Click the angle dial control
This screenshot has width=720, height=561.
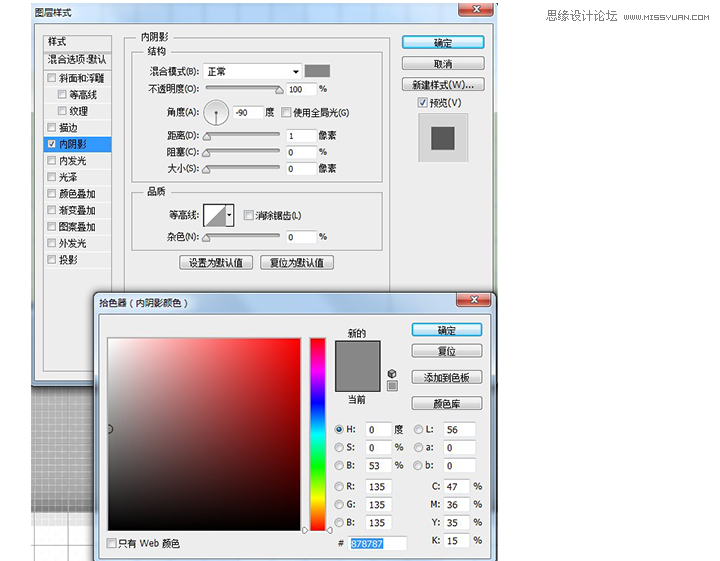click(216, 112)
